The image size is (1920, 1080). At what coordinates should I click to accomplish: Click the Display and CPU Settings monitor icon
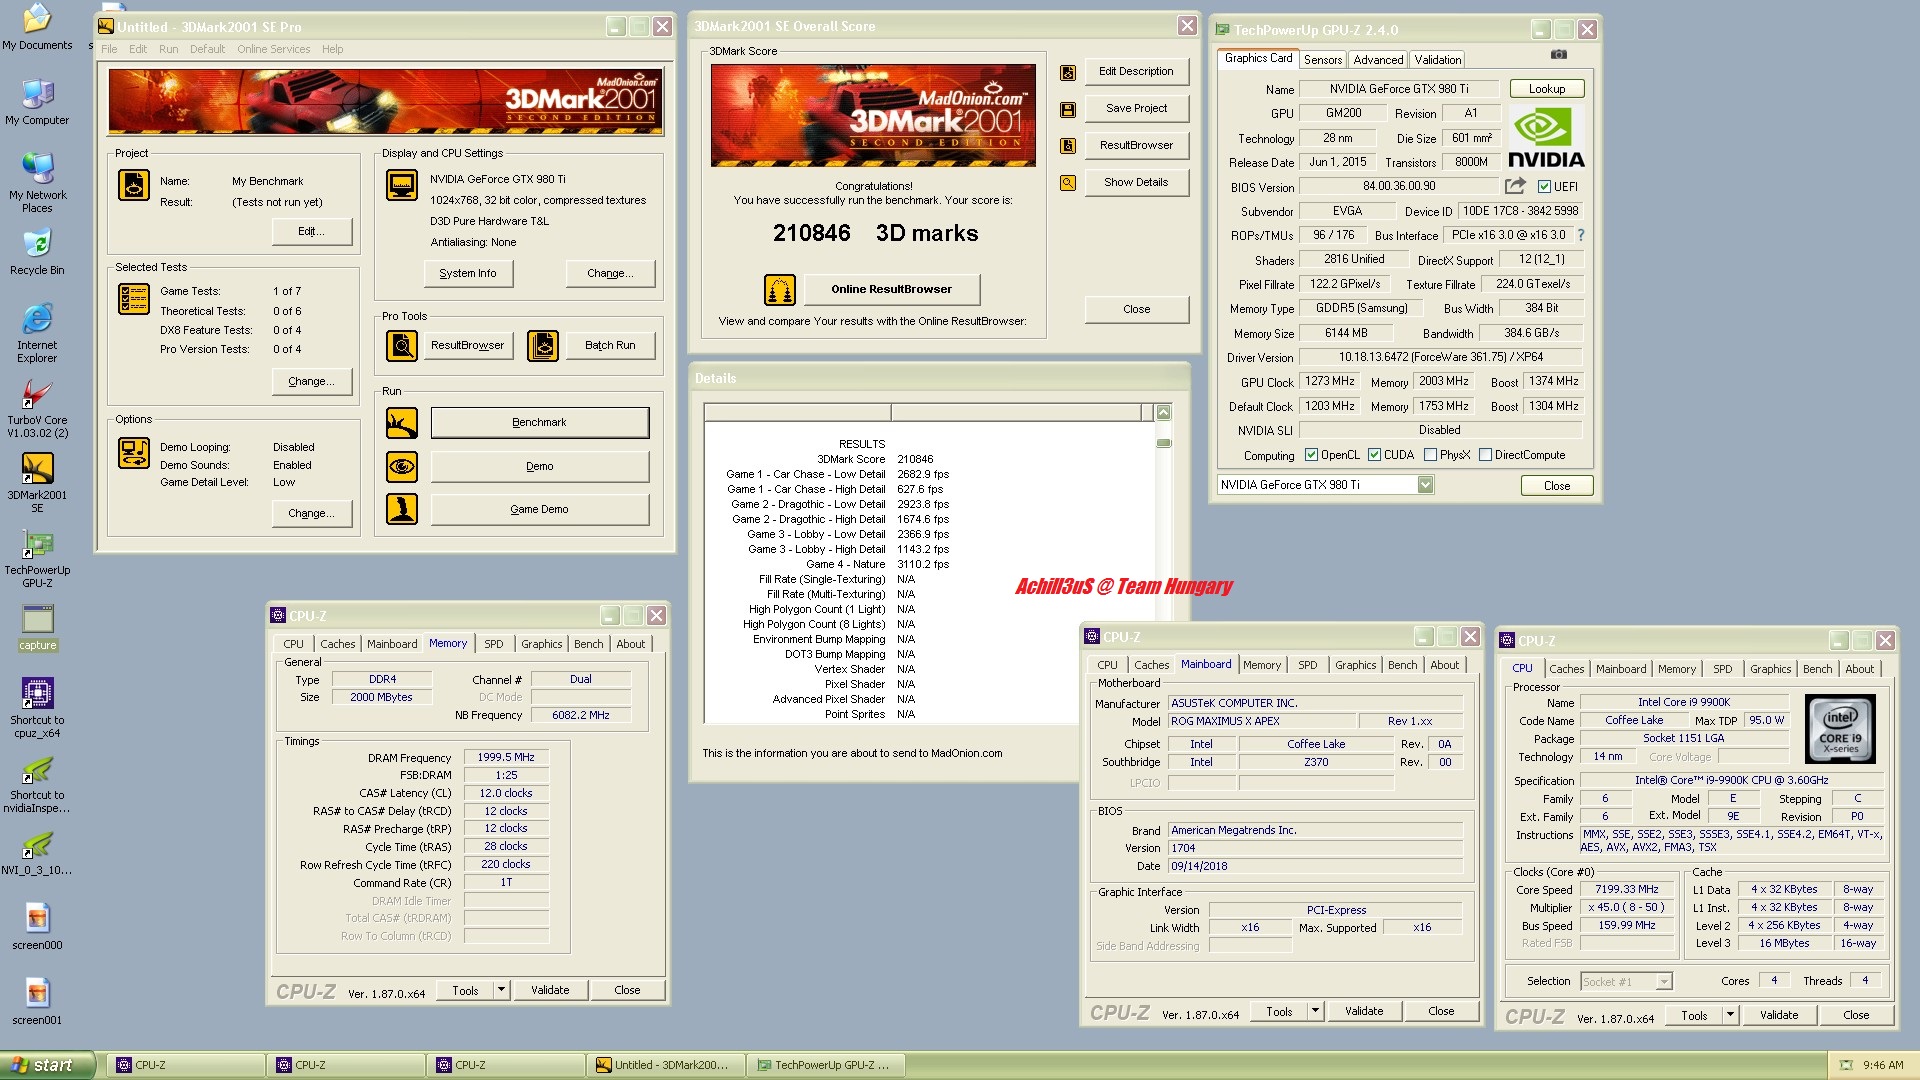[402, 185]
